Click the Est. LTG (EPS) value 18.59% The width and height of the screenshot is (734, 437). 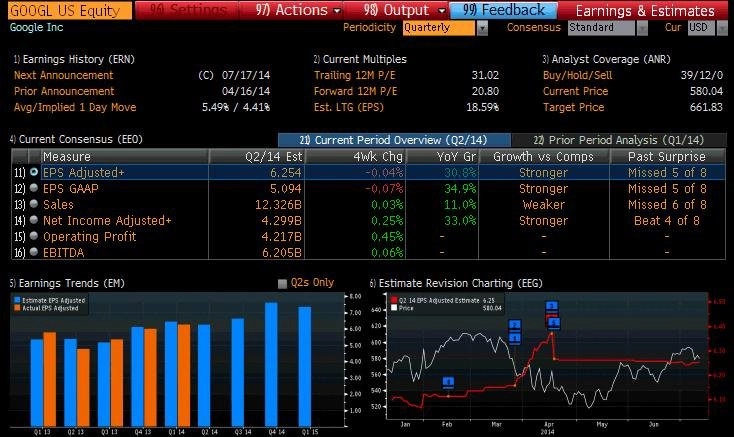483,107
